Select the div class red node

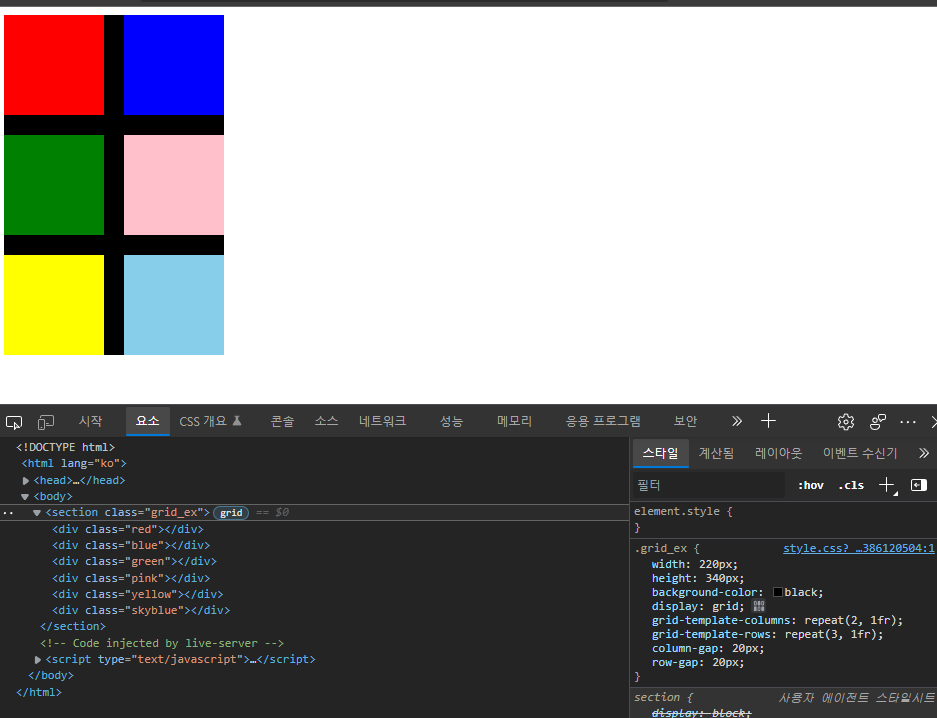[x=127, y=529]
